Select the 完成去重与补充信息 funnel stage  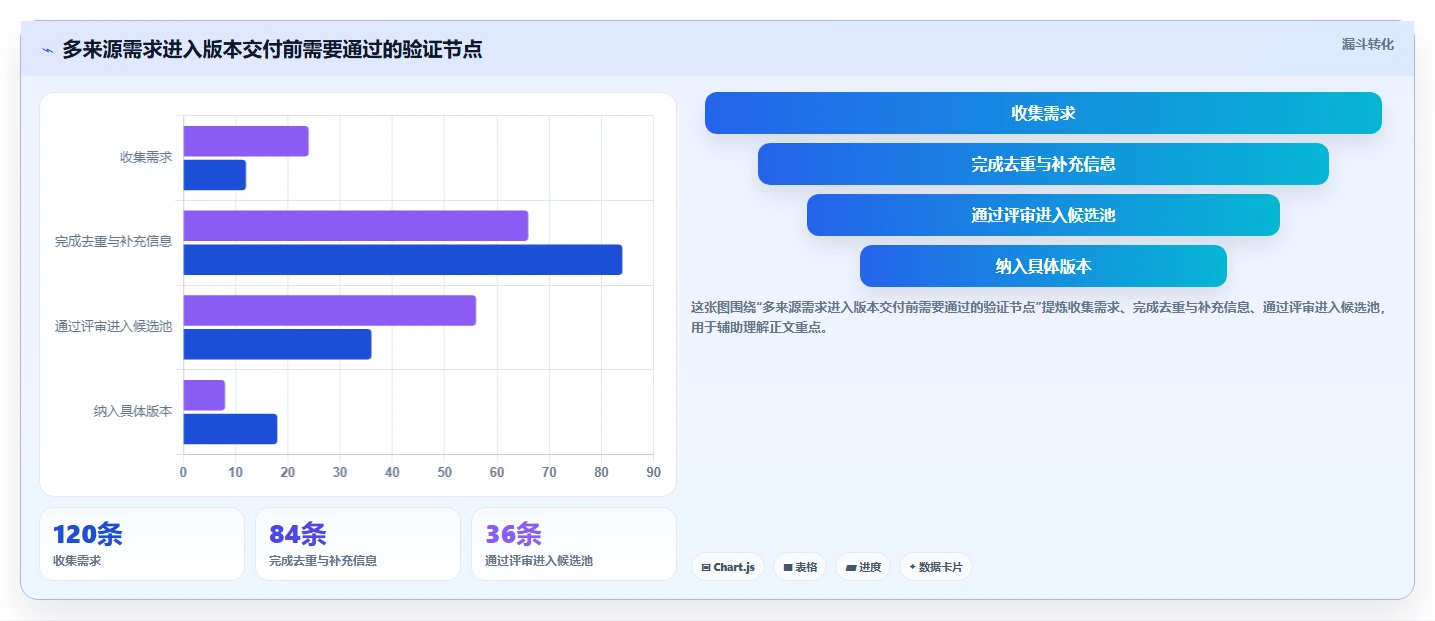[1043, 164]
